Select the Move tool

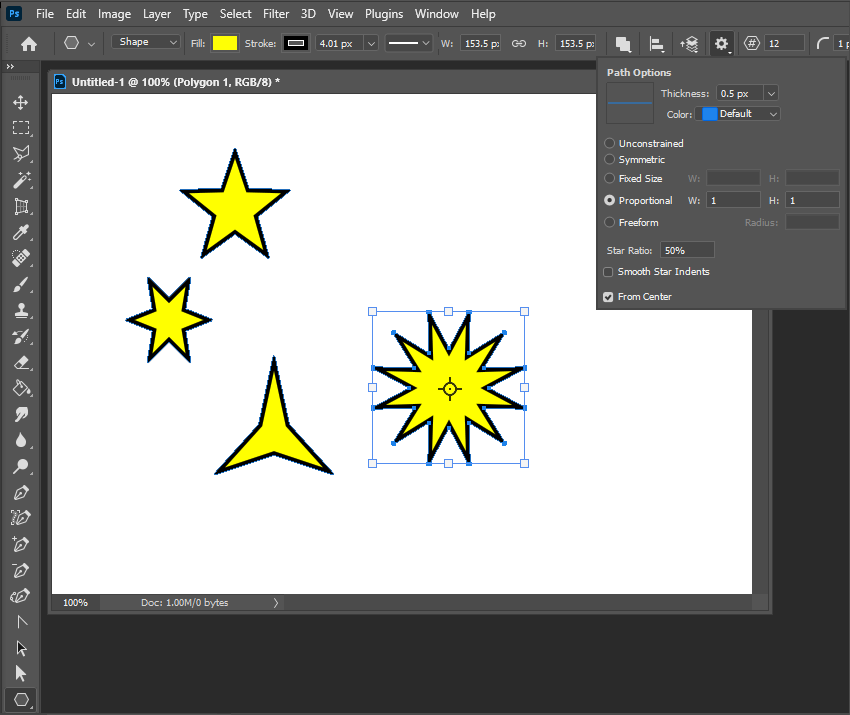(21, 102)
